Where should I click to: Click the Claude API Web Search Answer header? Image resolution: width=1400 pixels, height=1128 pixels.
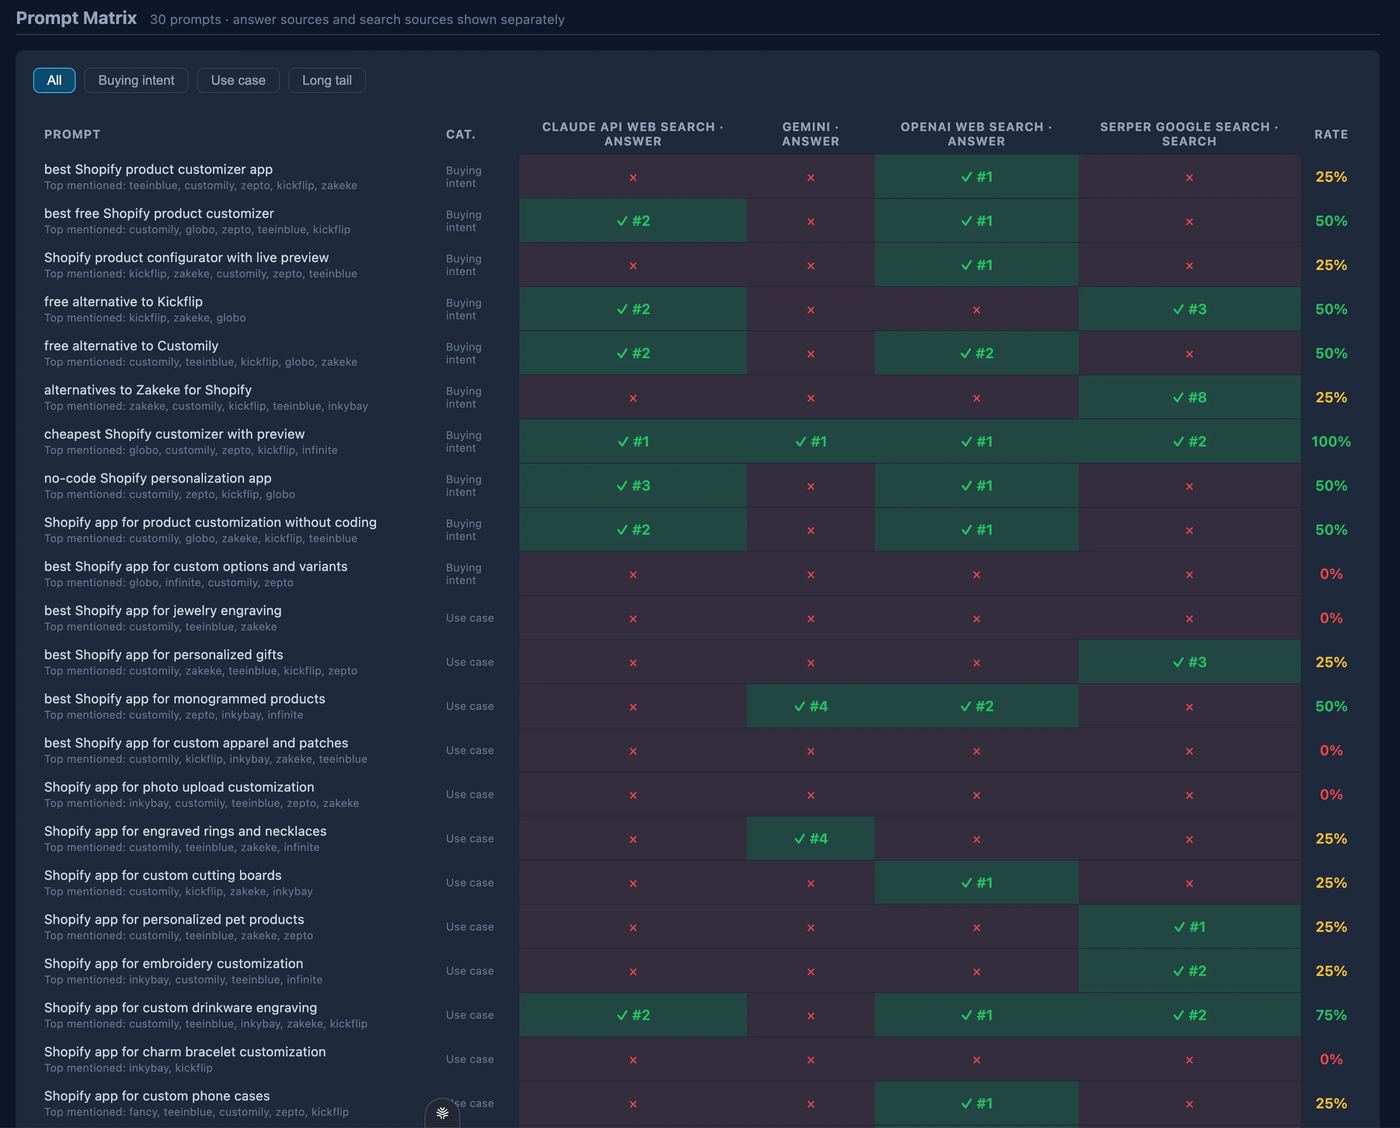[633, 134]
